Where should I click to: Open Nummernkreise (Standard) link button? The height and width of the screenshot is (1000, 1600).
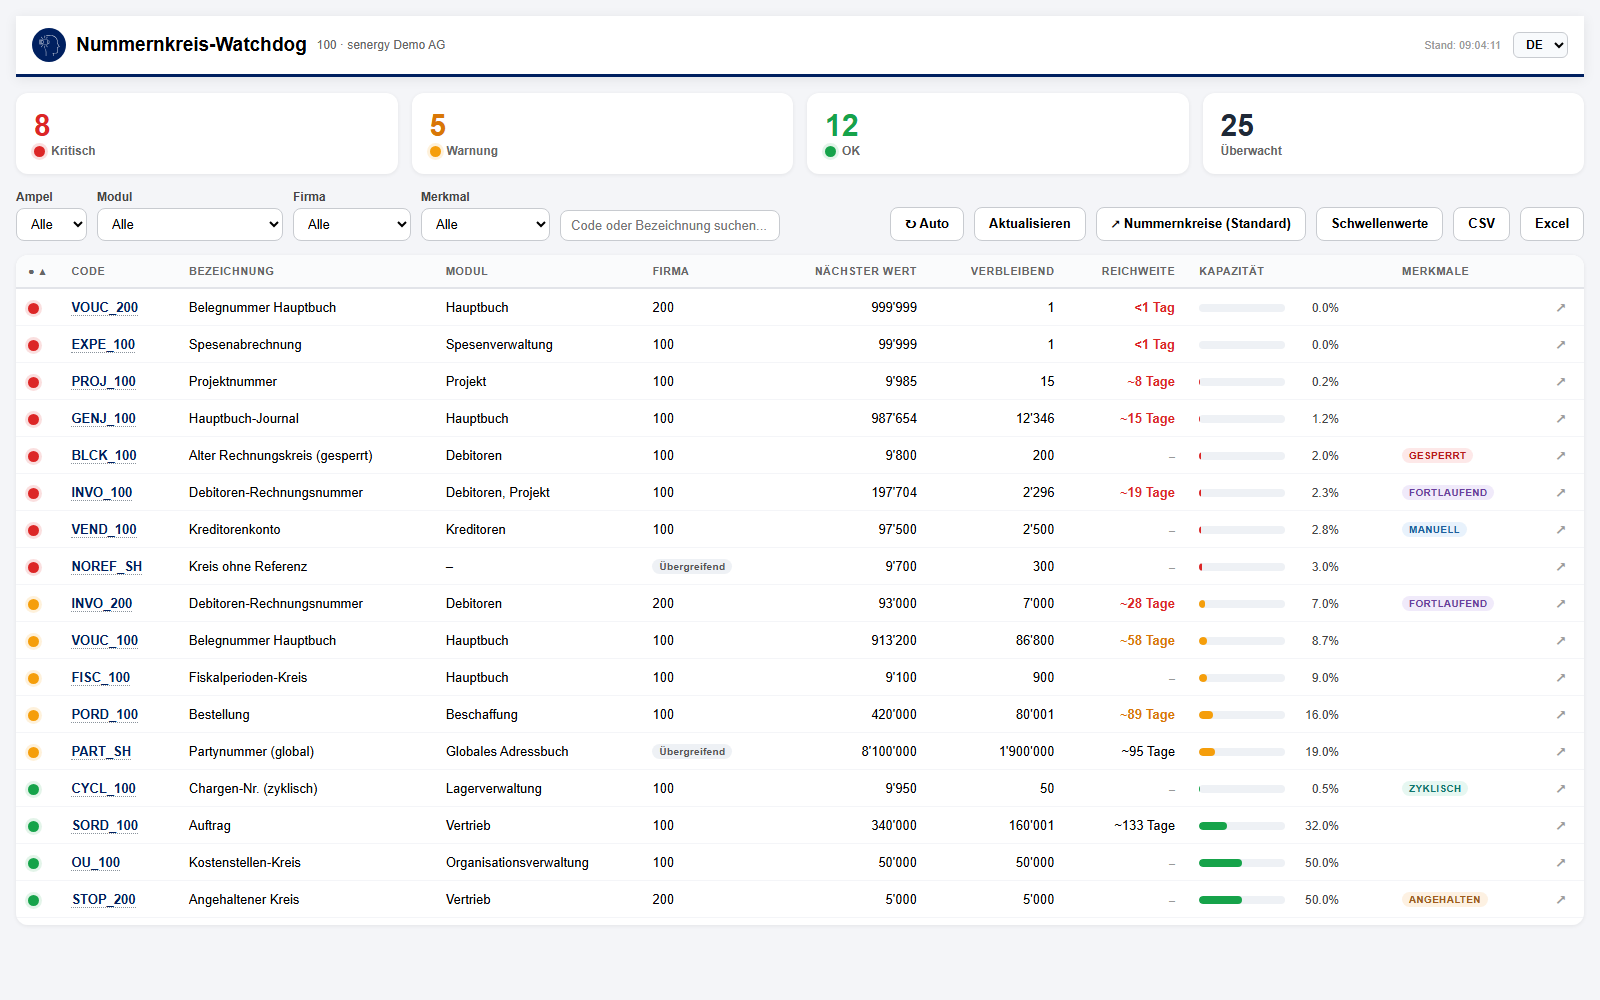(x=1201, y=224)
